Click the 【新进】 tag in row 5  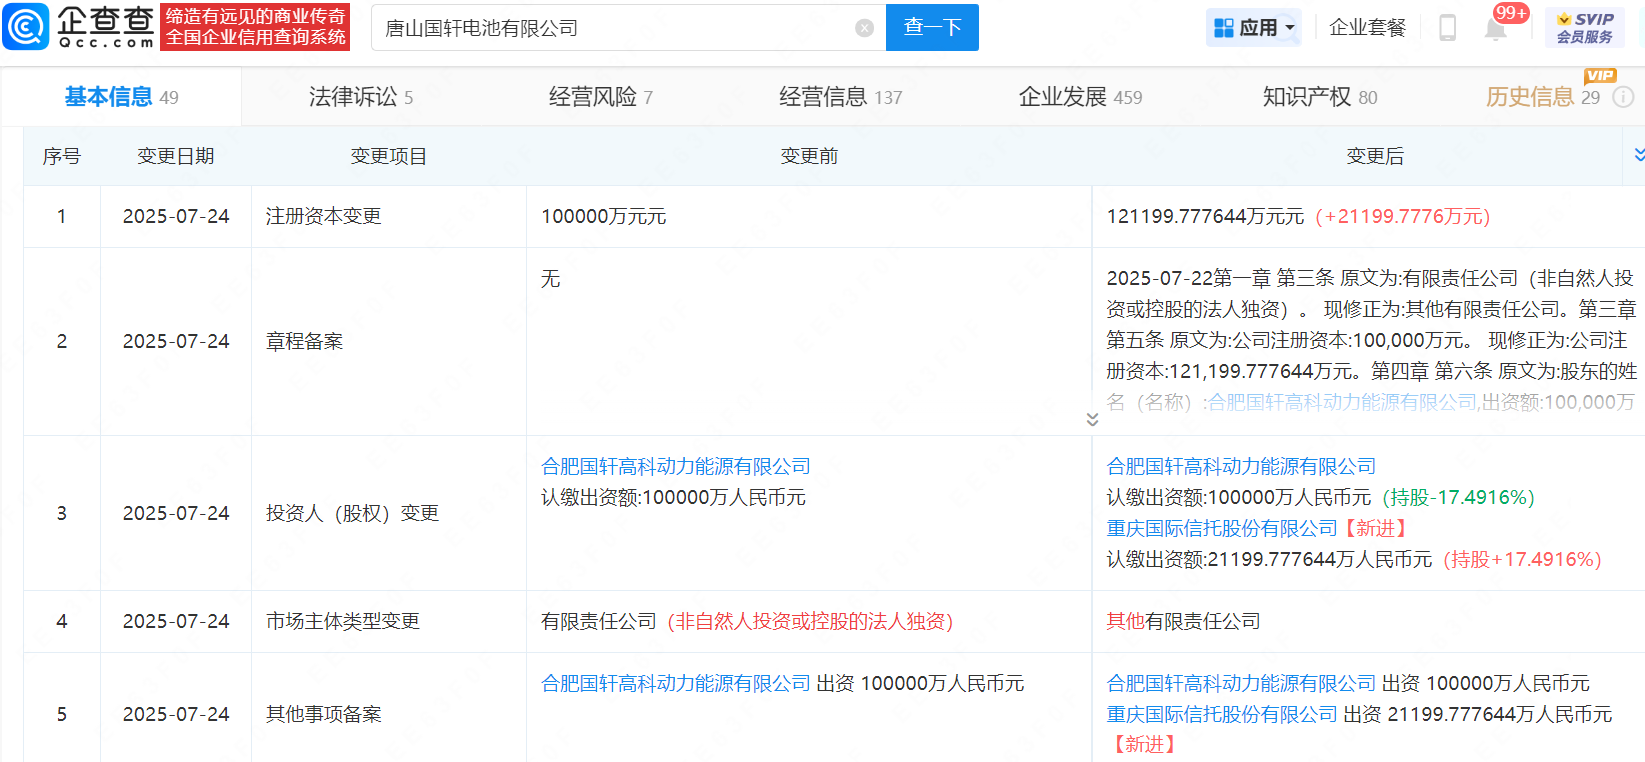pyautogui.click(x=1144, y=744)
